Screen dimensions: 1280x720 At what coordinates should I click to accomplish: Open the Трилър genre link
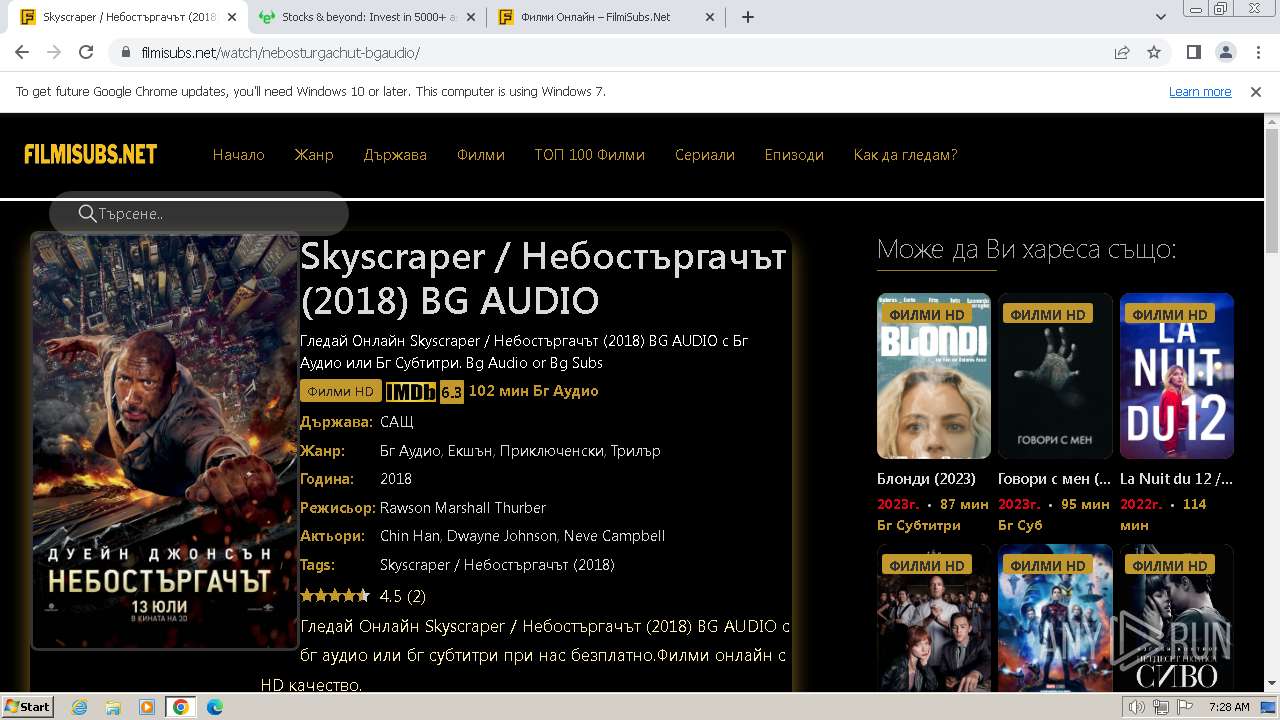(636, 450)
